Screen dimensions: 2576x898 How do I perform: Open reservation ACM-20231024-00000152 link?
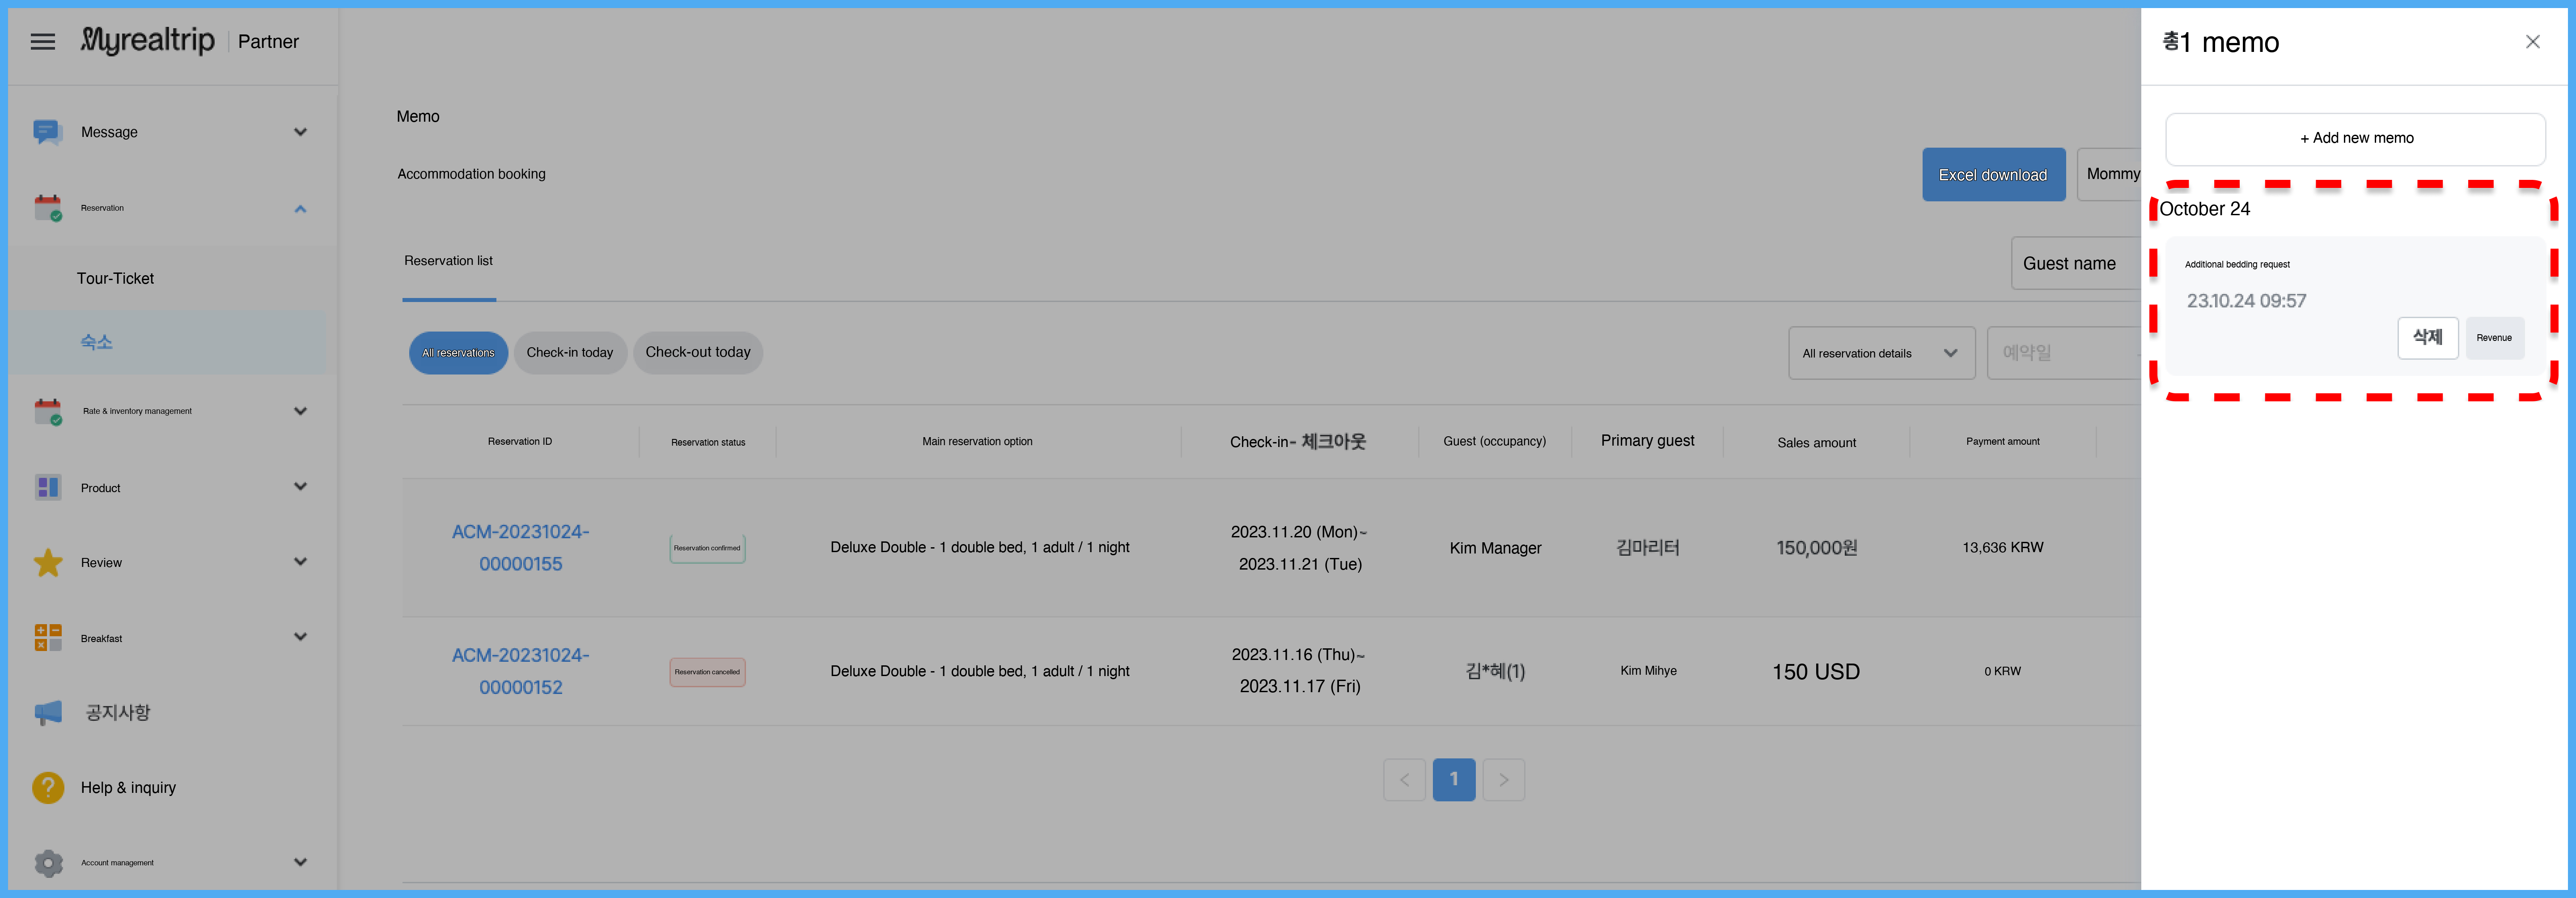pyautogui.click(x=520, y=671)
